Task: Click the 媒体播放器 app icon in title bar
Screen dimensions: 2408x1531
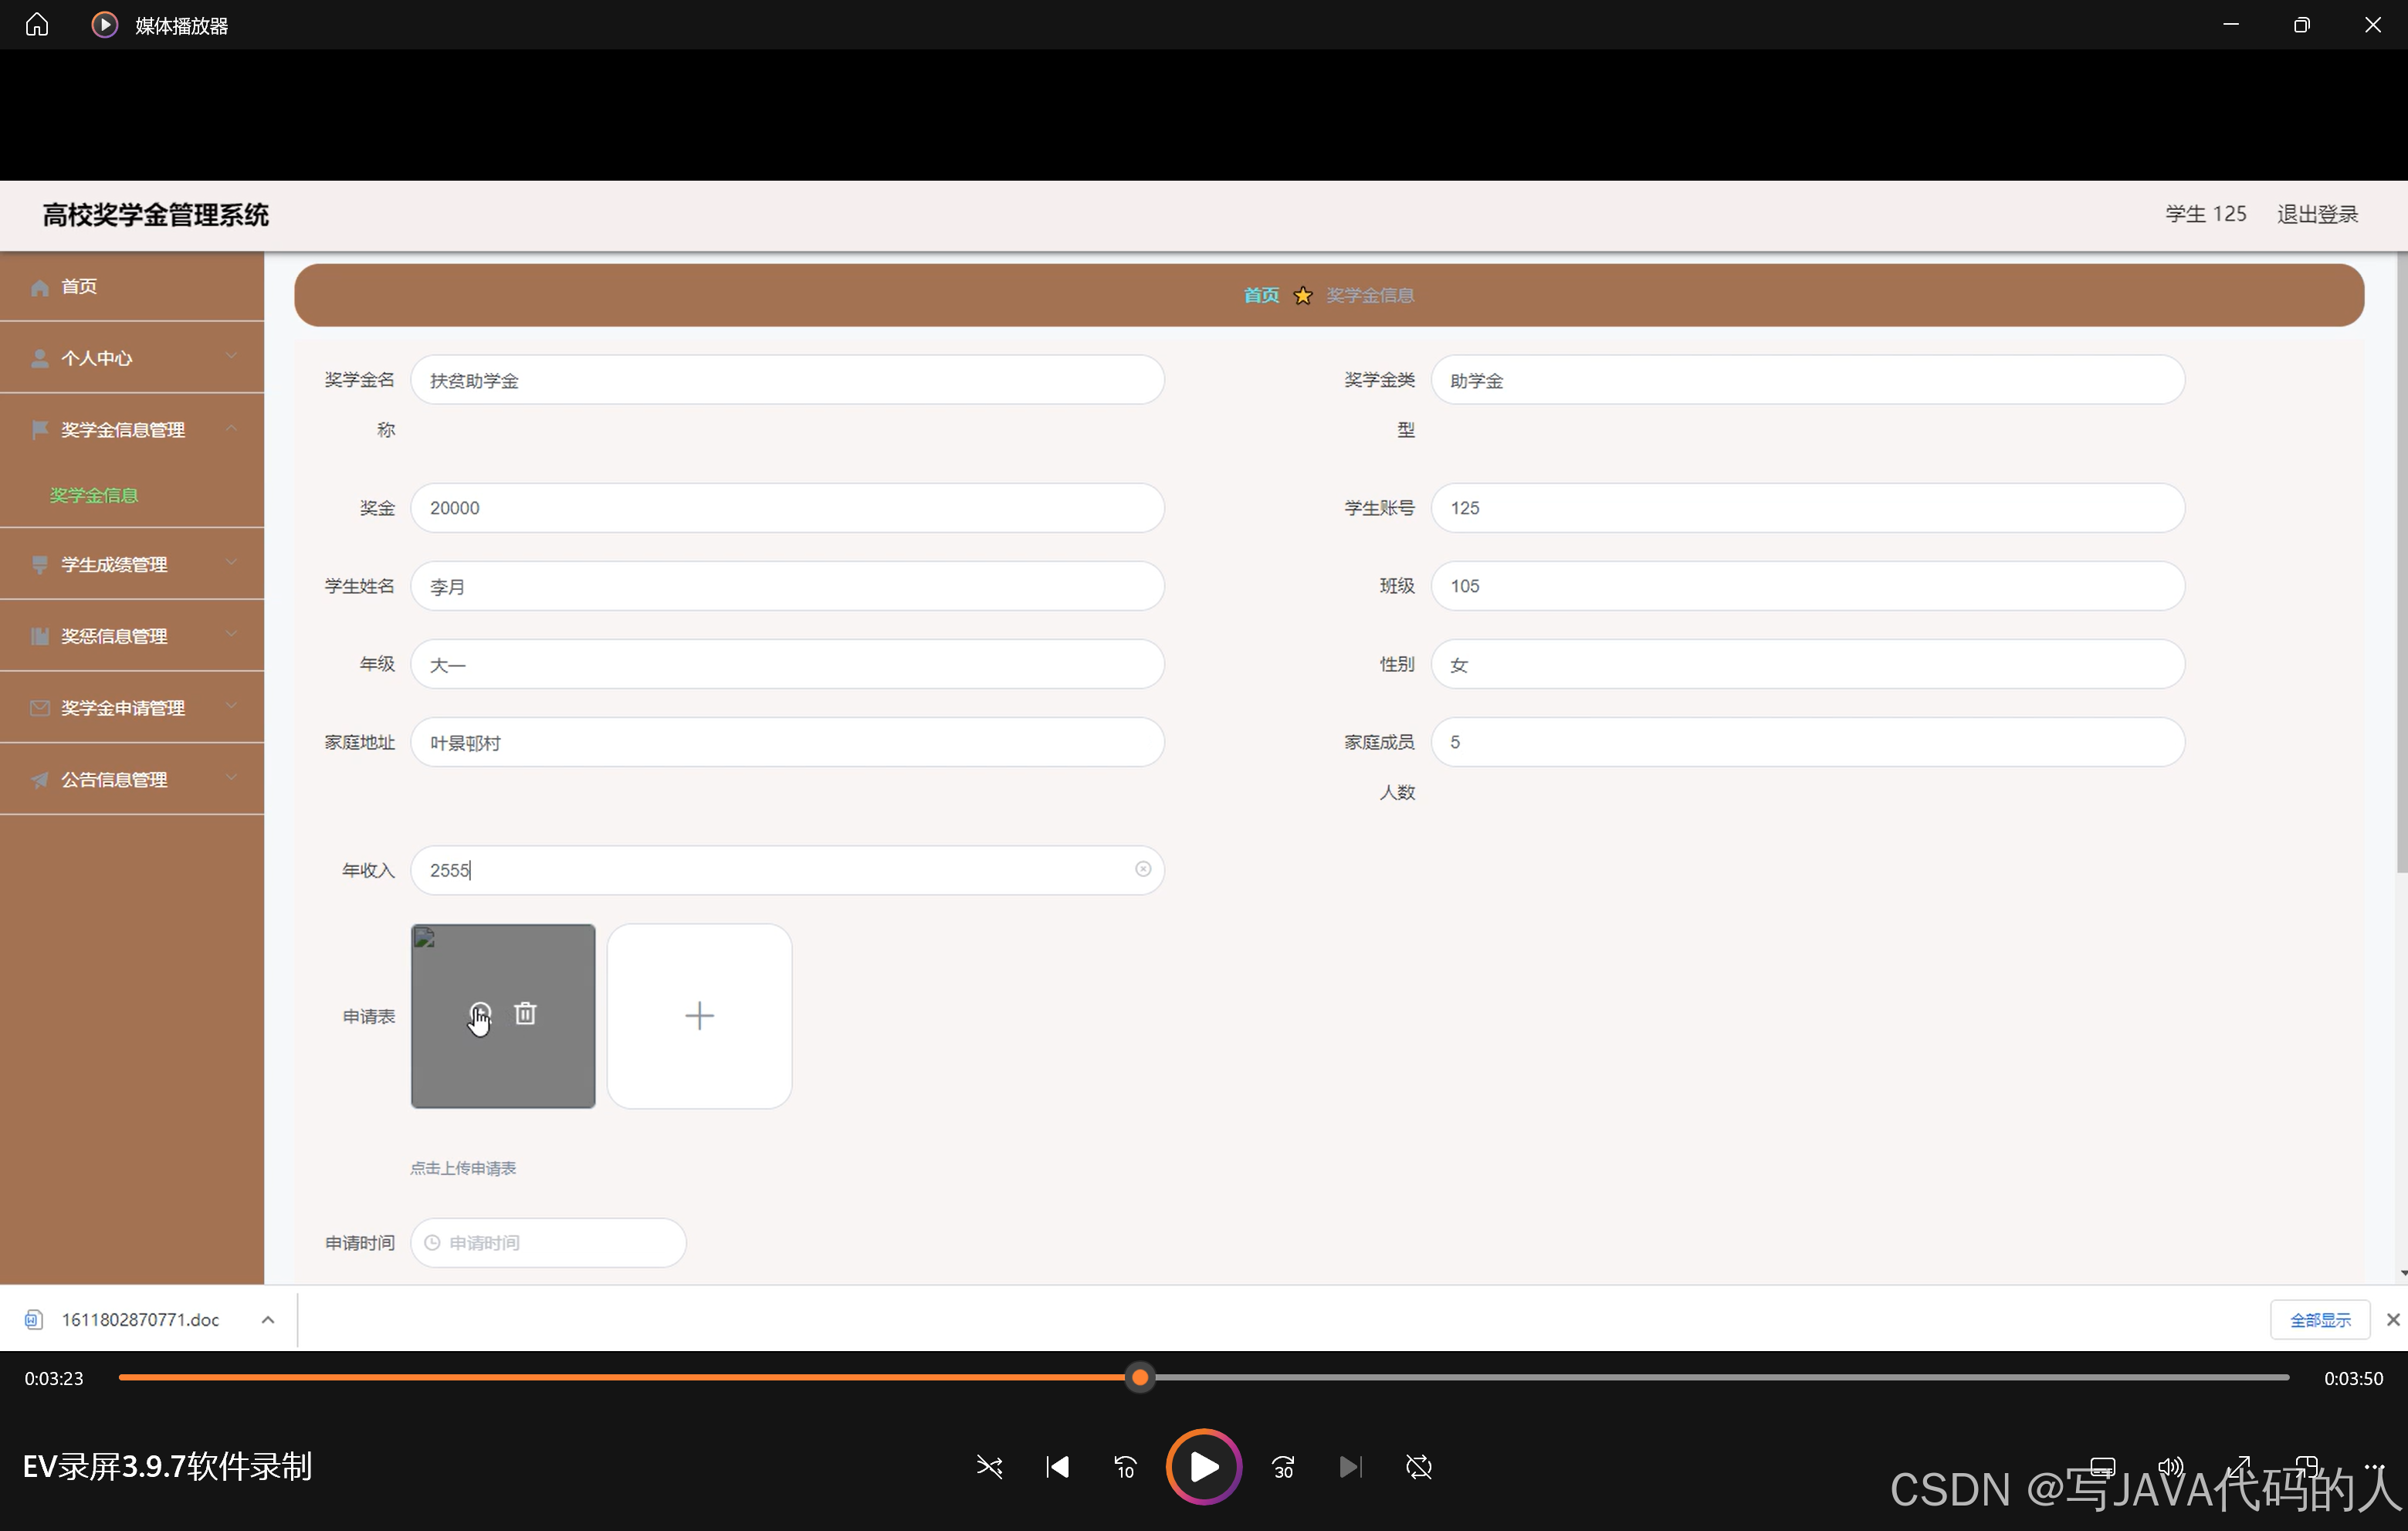Action: (104, 24)
